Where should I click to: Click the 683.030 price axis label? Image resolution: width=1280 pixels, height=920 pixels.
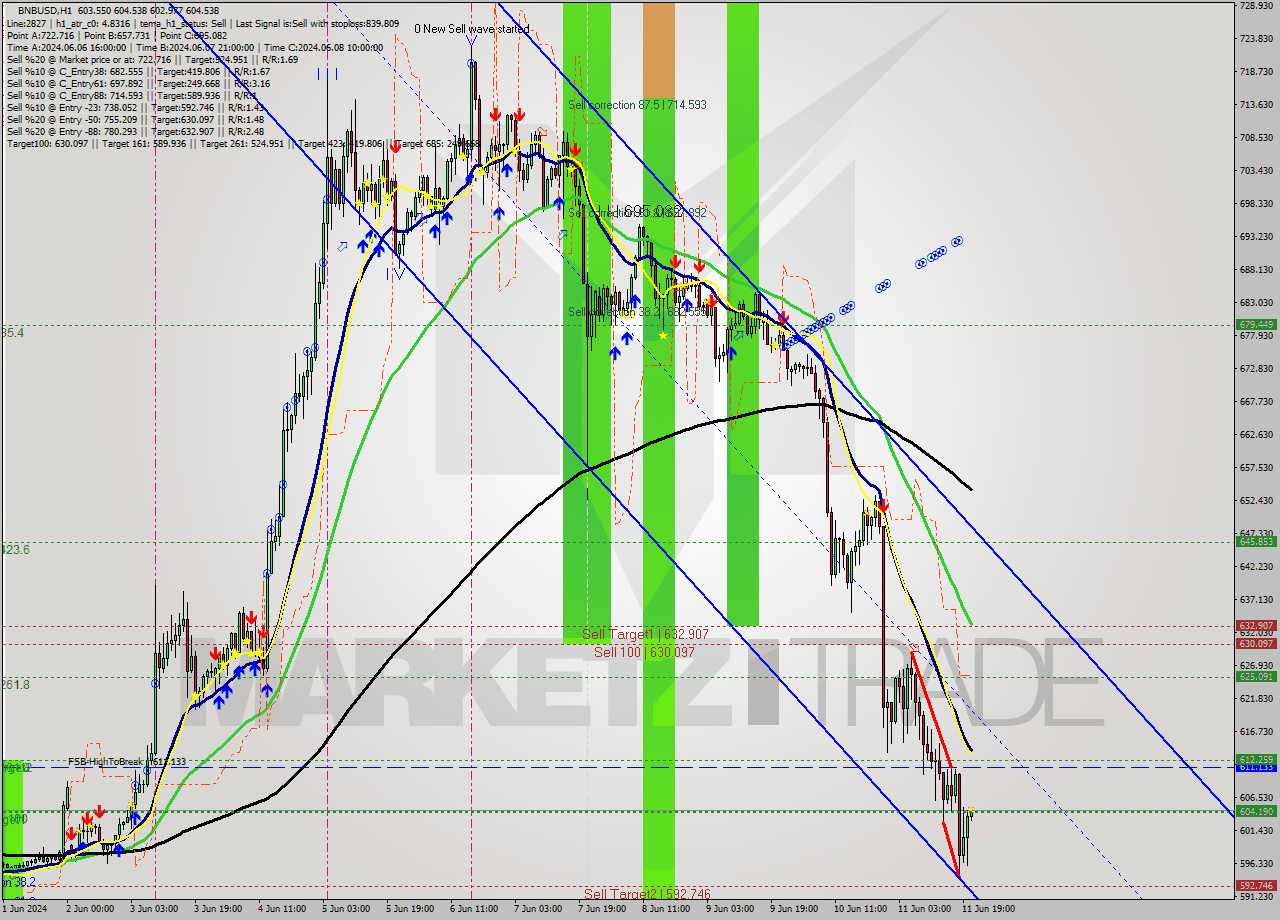[x=1256, y=303]
